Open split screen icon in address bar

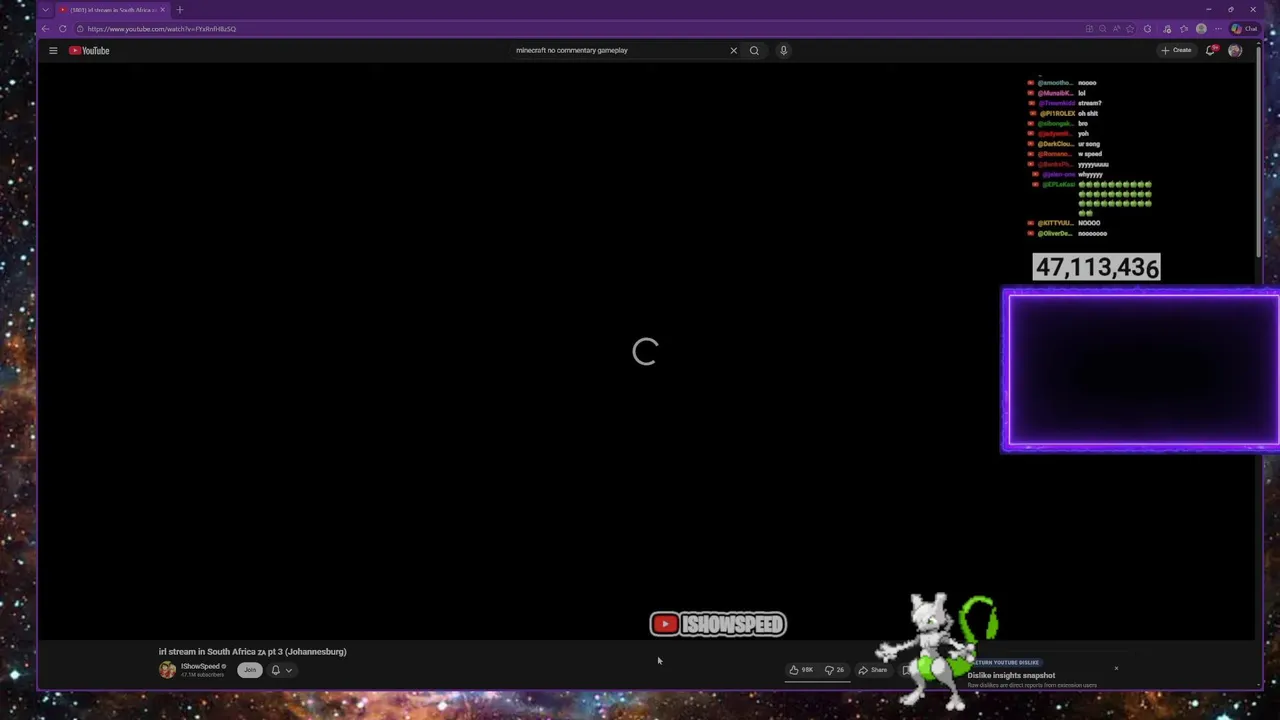[x=1089, y=29]
